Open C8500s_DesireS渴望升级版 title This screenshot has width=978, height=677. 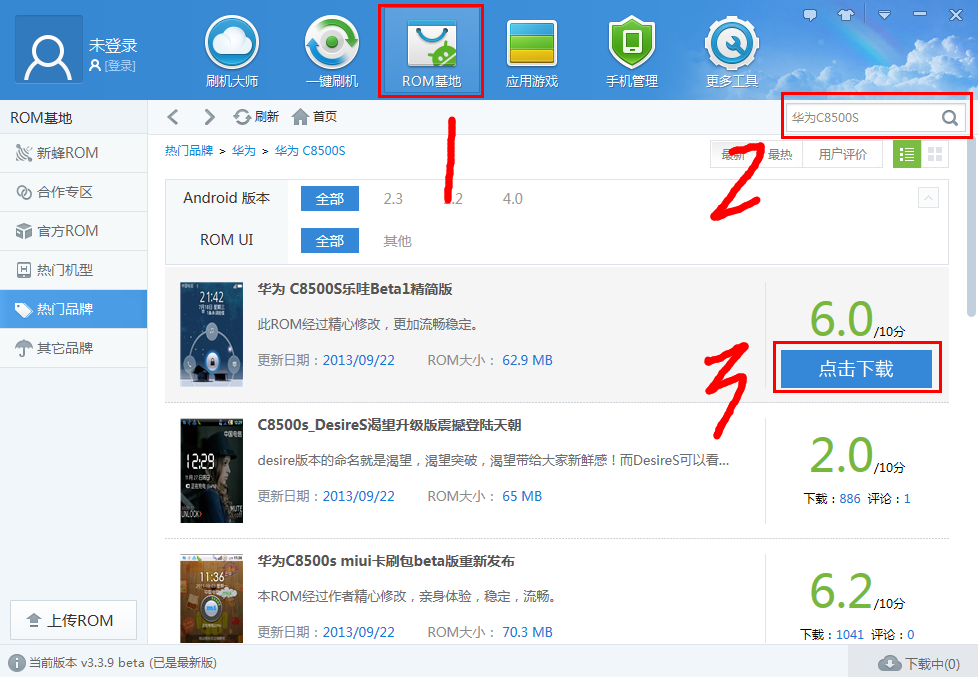pos(389,425)
